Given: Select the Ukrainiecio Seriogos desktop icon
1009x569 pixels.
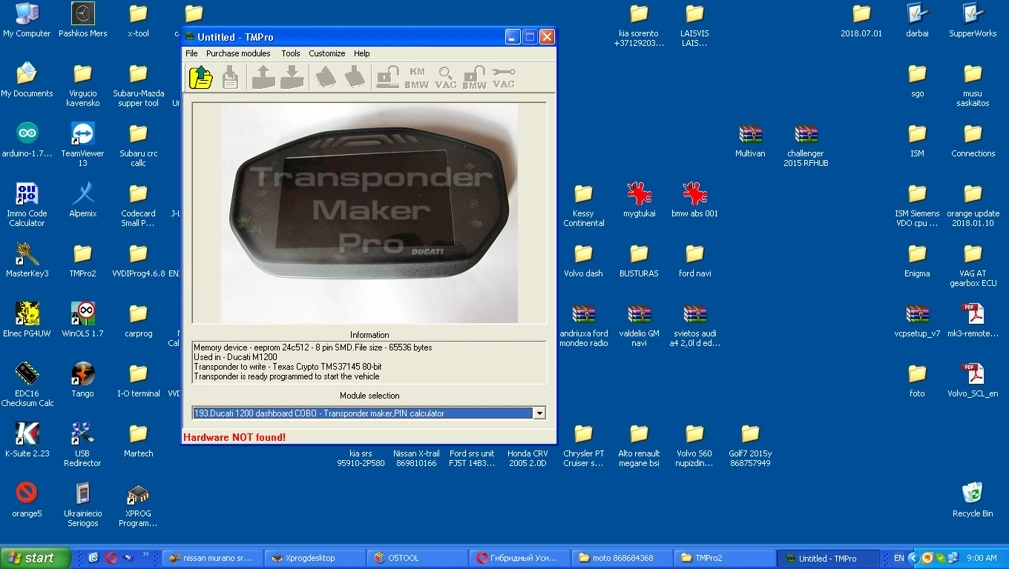Looking at the screenshot, I should point(82,505).
